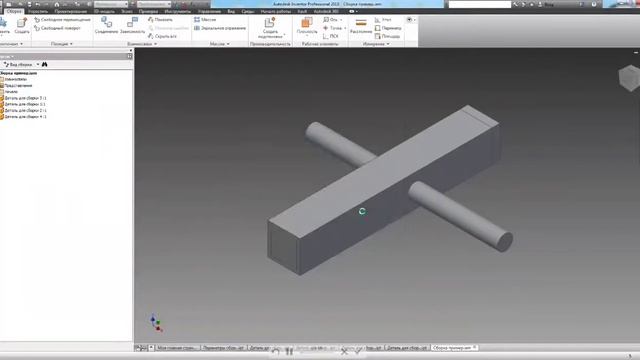Click the Площадь measure tool

(387, 36)
